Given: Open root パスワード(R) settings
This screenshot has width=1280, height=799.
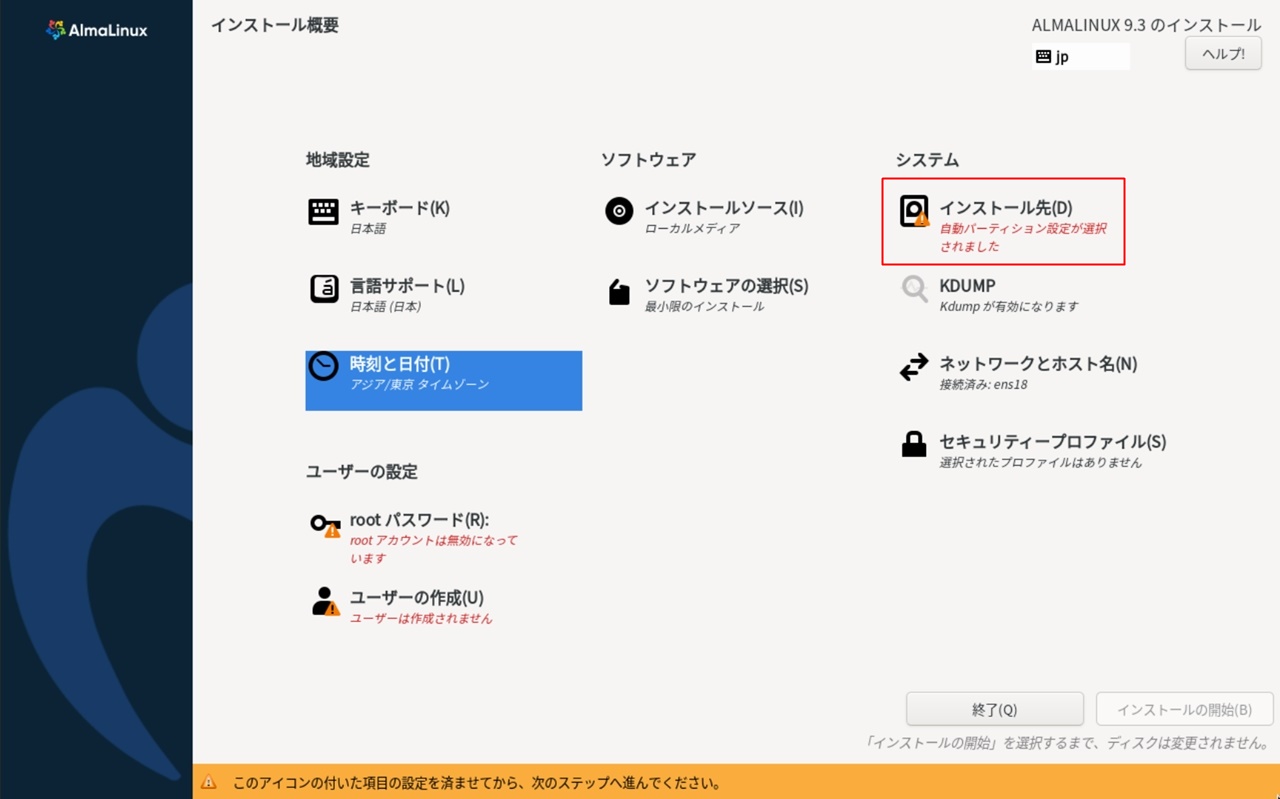Looking at the screenshot, I should coord(418,520).
